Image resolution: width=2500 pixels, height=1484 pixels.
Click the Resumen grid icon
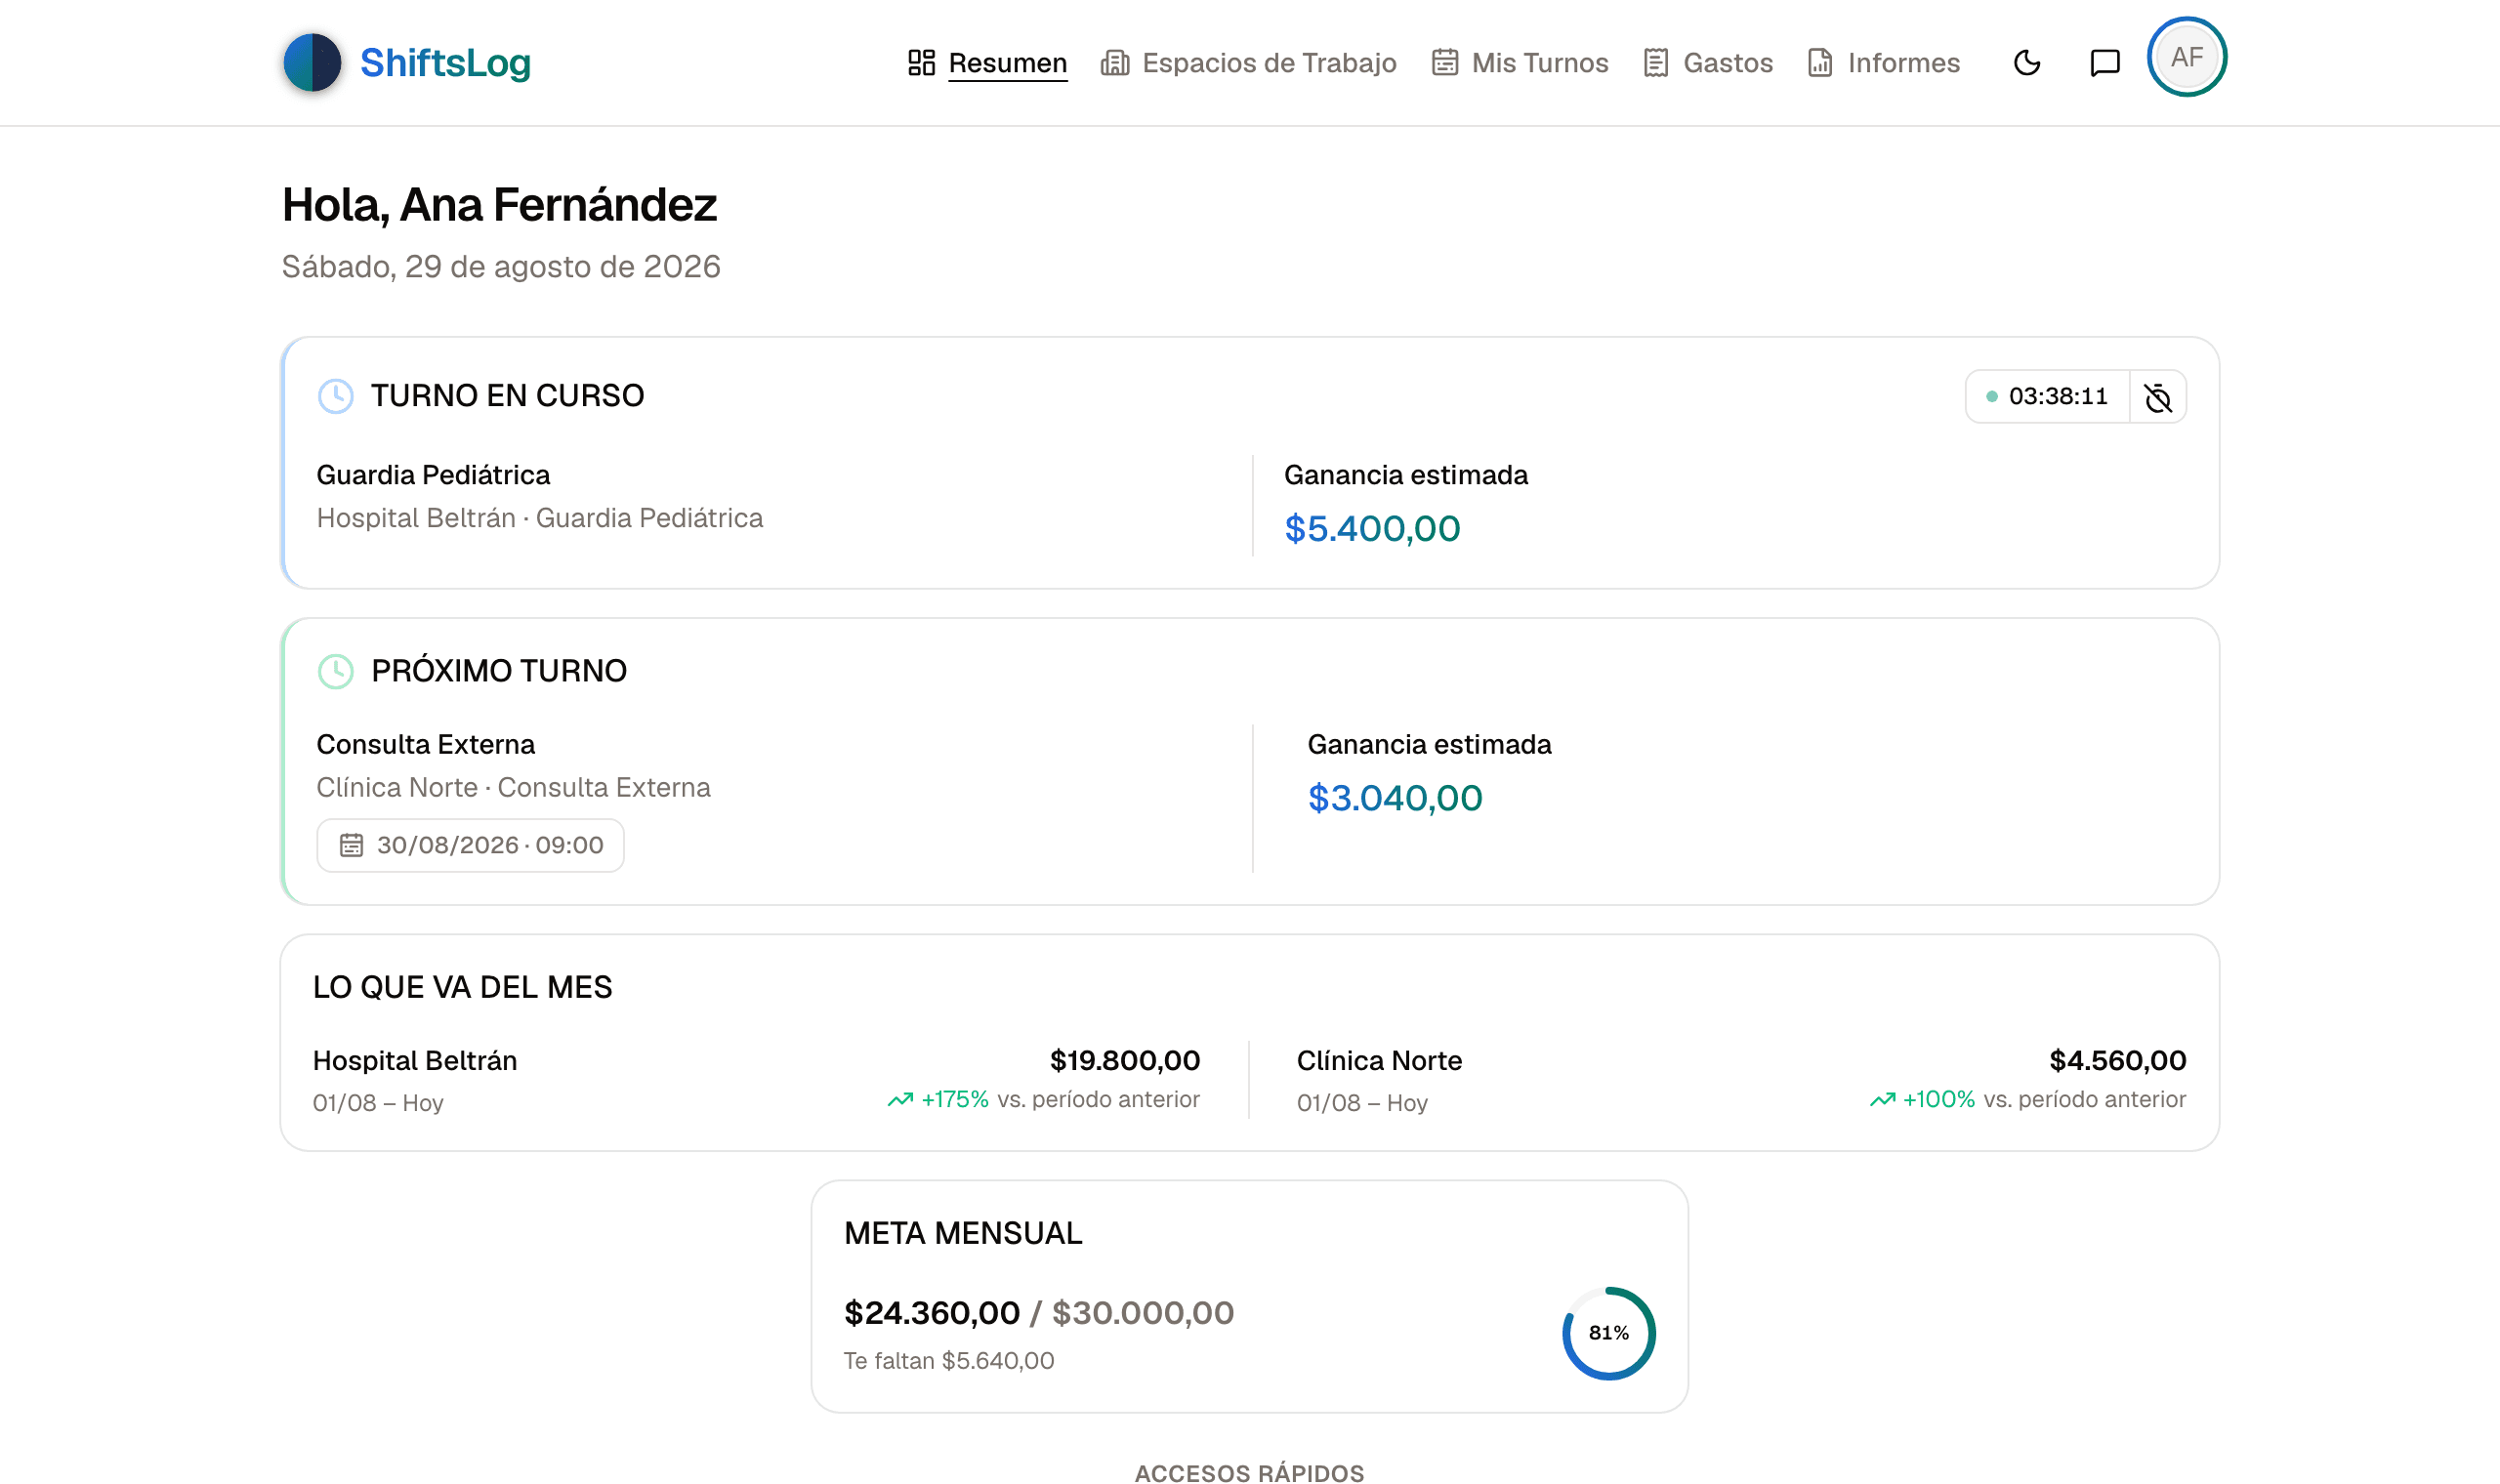[x=921, y=63]
